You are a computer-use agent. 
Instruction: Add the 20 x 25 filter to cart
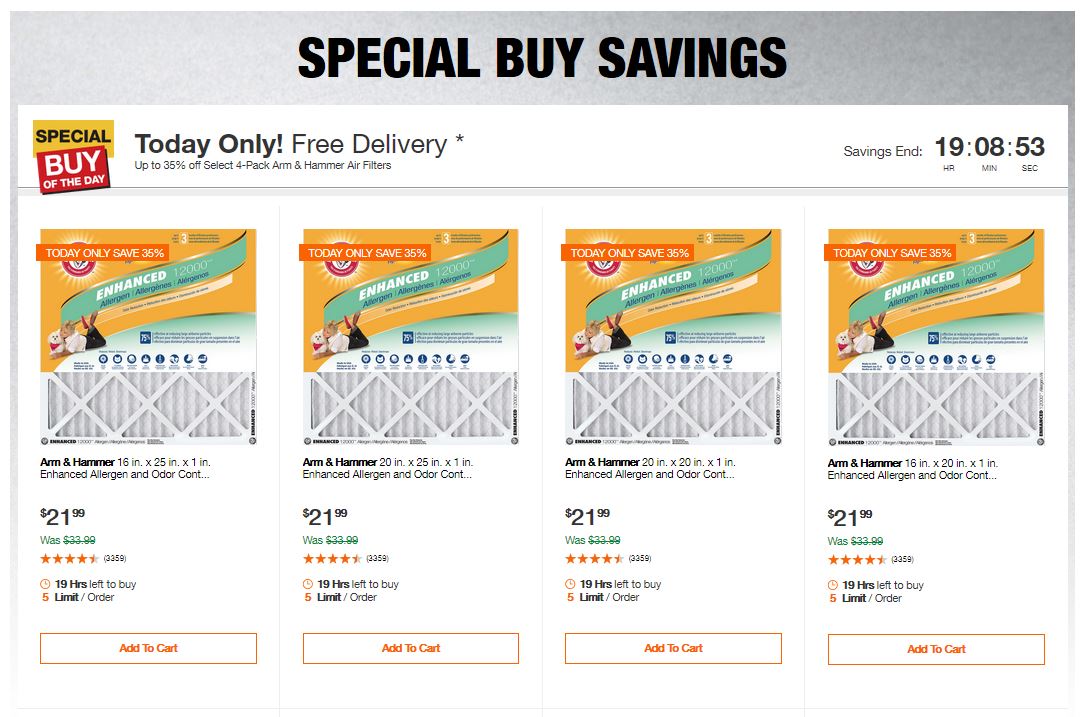coord(411,648)
